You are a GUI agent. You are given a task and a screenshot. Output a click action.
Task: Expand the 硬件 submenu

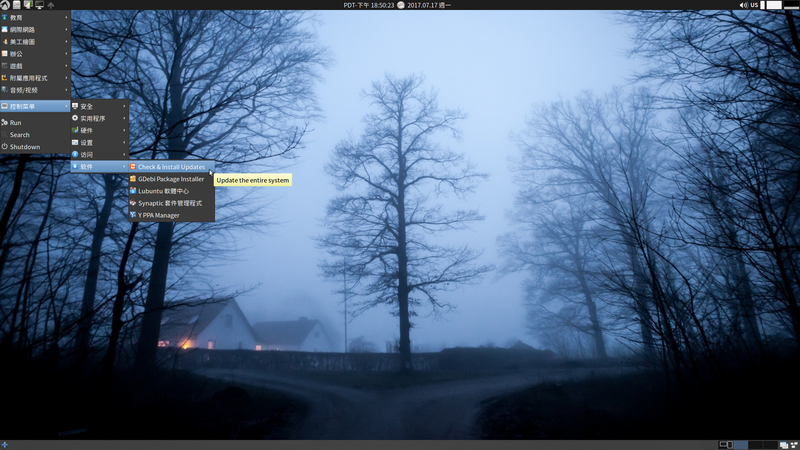[87, 130]
